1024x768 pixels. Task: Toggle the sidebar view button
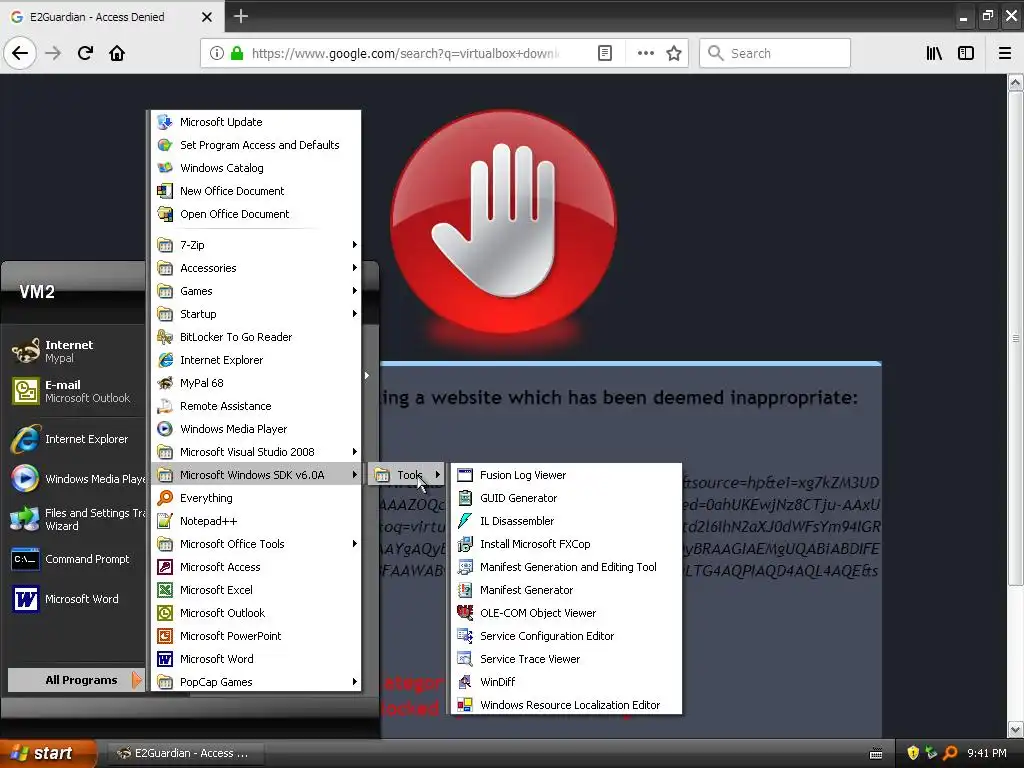pyautogui.click(x=966, y=53)
